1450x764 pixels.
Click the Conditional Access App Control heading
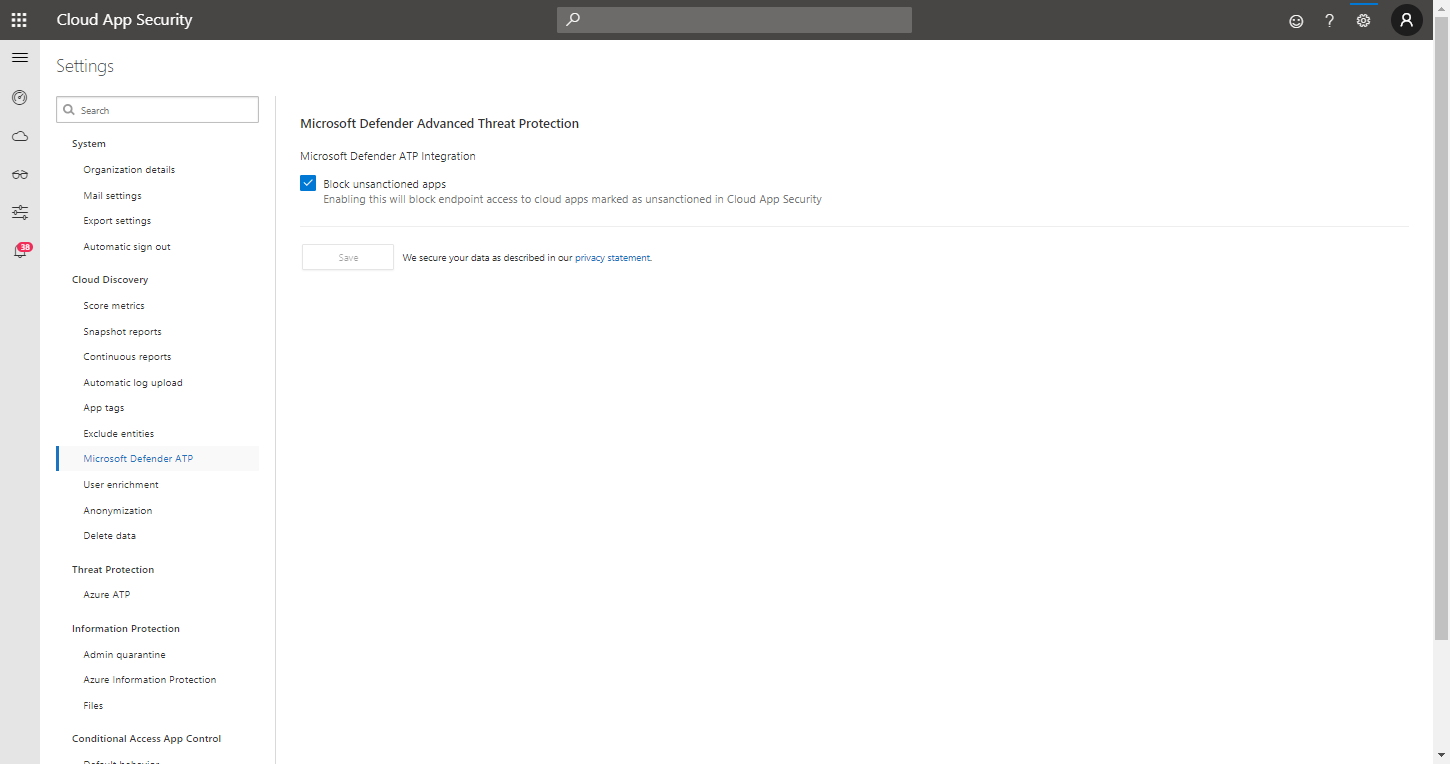click(x=147, y=739)
